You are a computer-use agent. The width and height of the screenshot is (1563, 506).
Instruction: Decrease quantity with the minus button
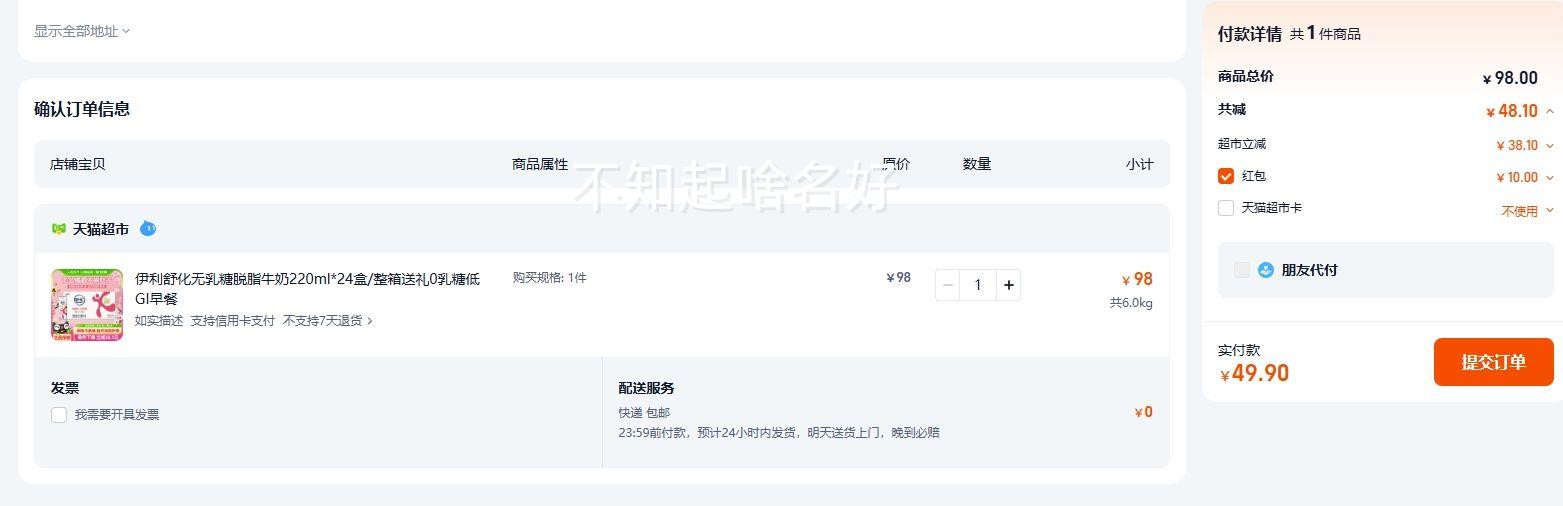point(948,285)
